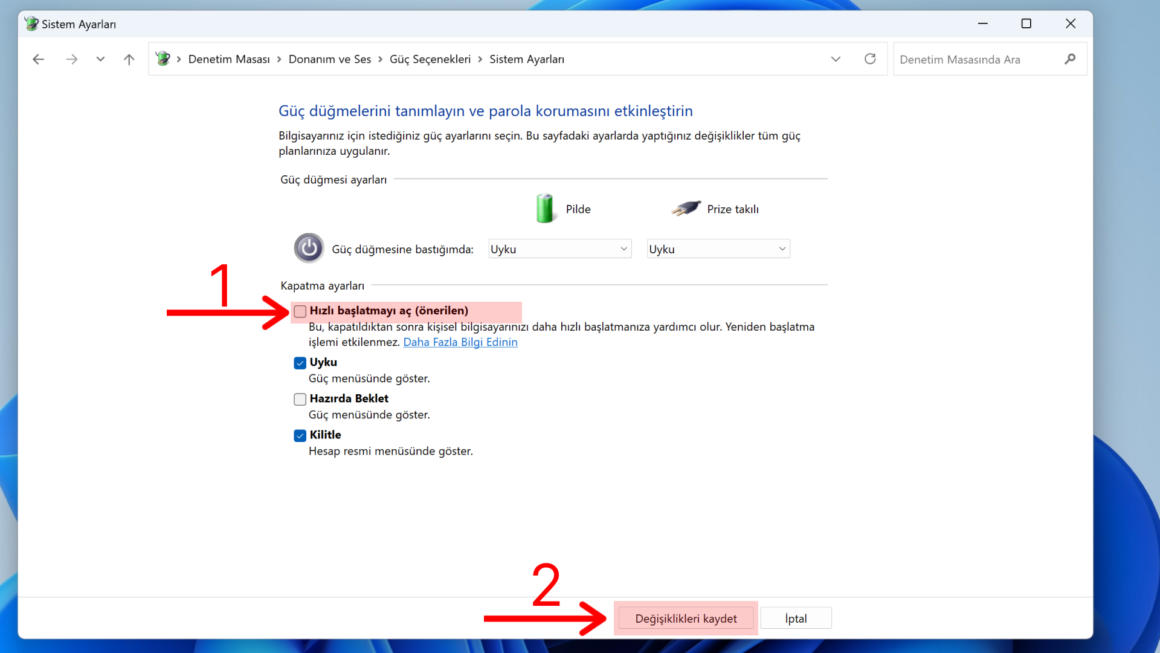This screenshot has width=1160, height=653.
Task: Click the green battery Pilde icon
Action: (x=545, y=209)
